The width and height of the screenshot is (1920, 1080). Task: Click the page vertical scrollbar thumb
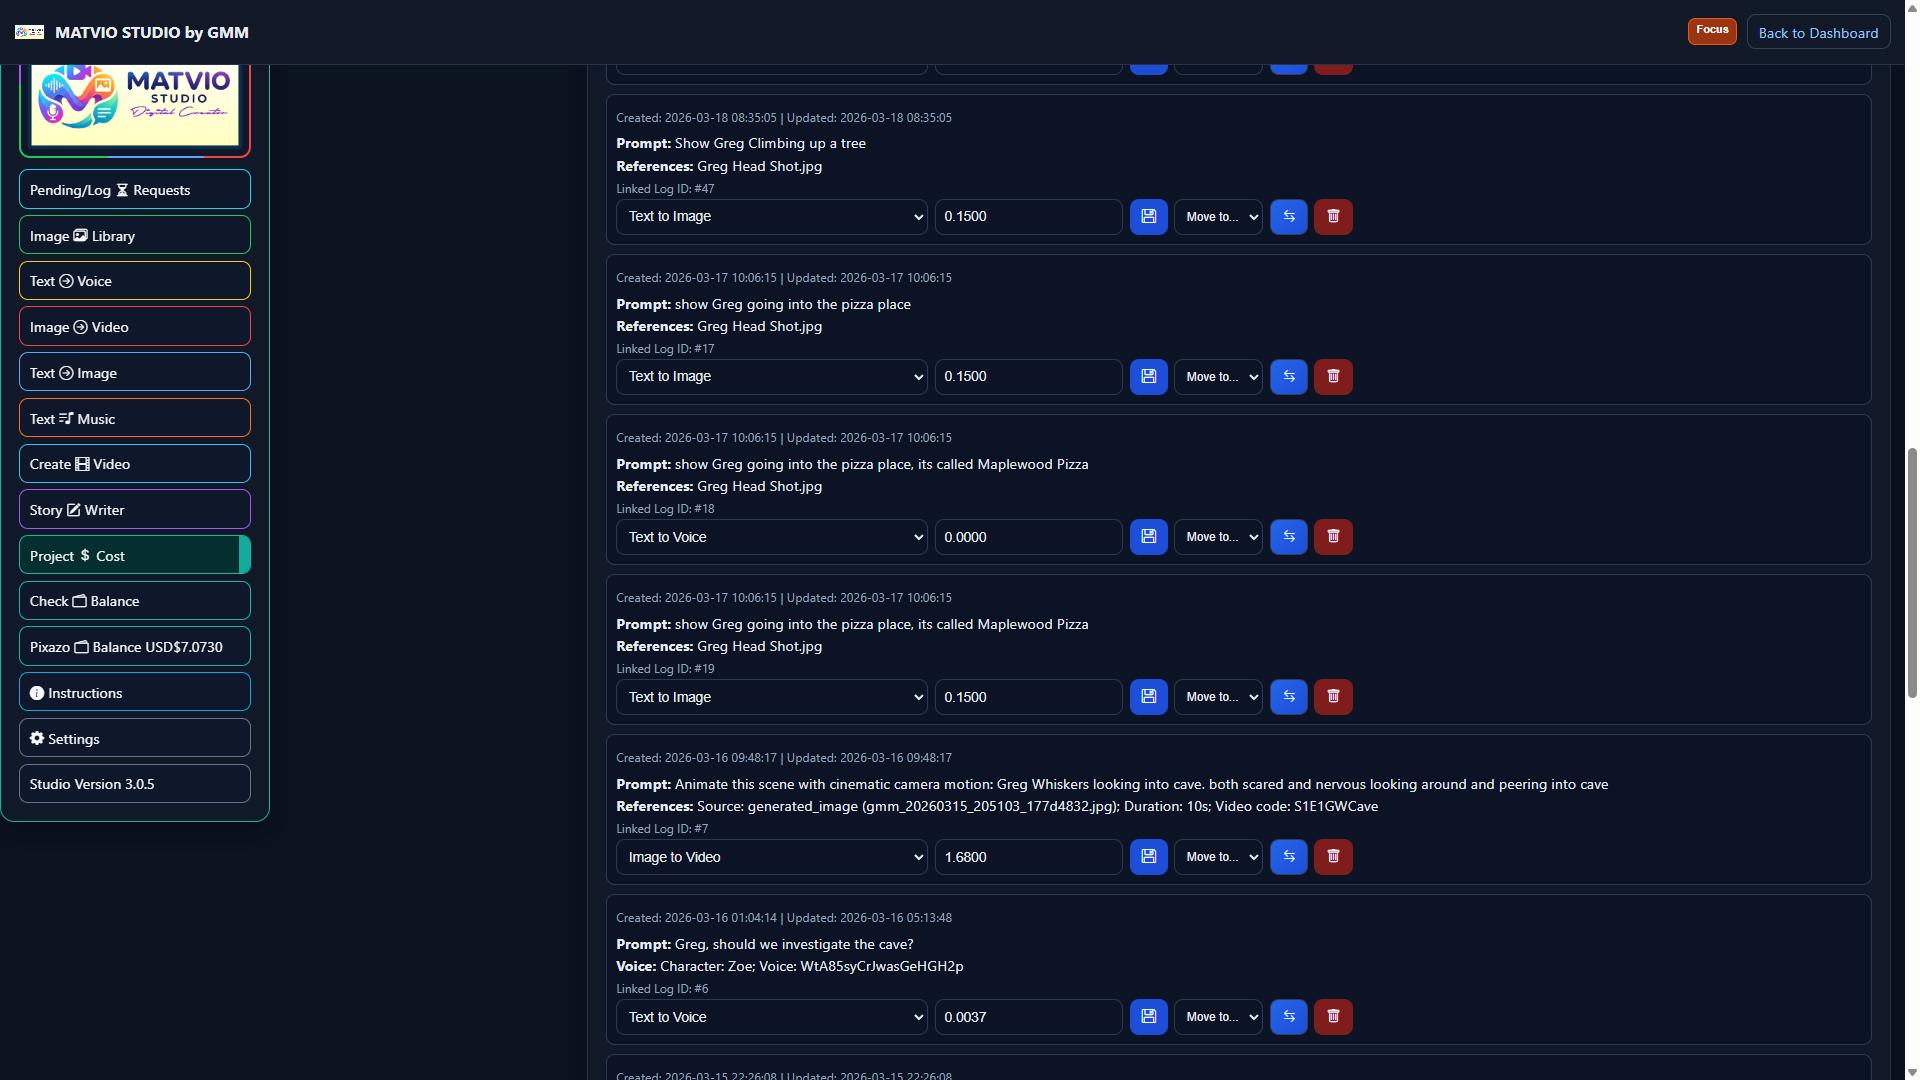tap(1912, 572)
